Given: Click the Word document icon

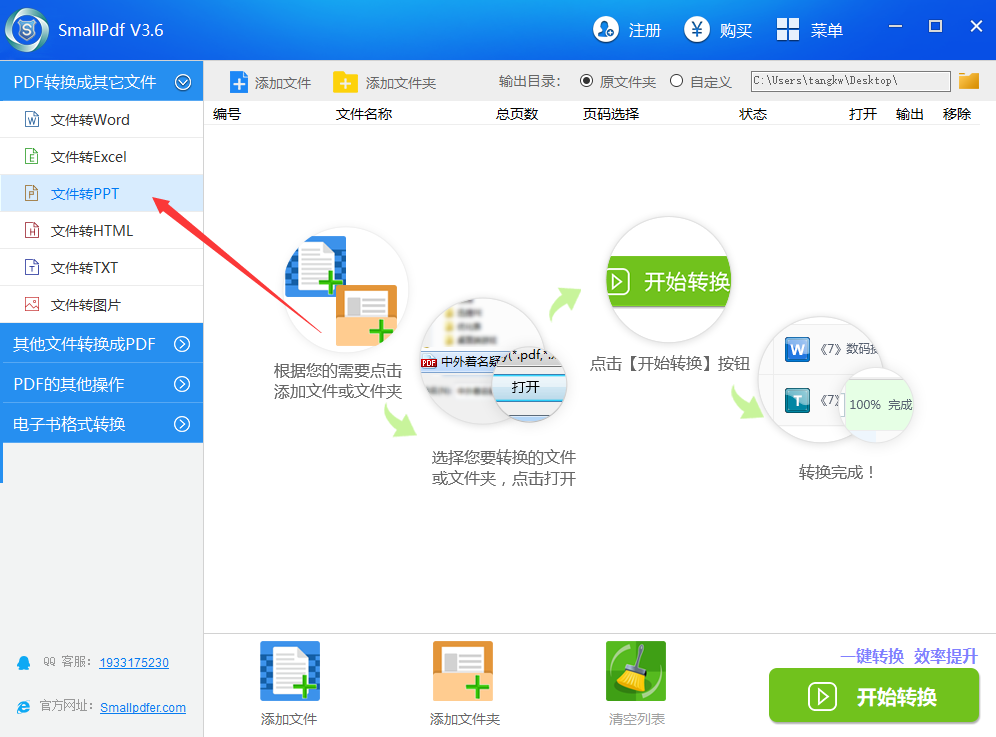Looking at the screenshot, I should click(32, 119).
